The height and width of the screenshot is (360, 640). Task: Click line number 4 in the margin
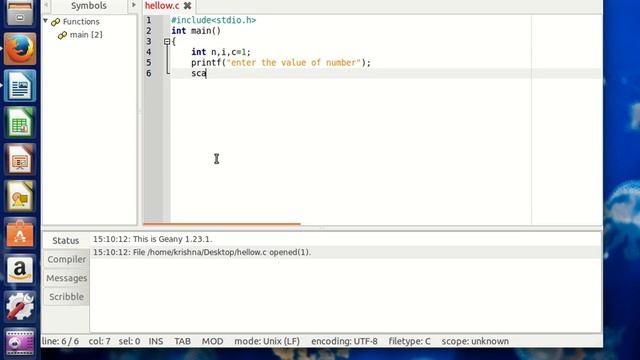[x=149, y=52]
